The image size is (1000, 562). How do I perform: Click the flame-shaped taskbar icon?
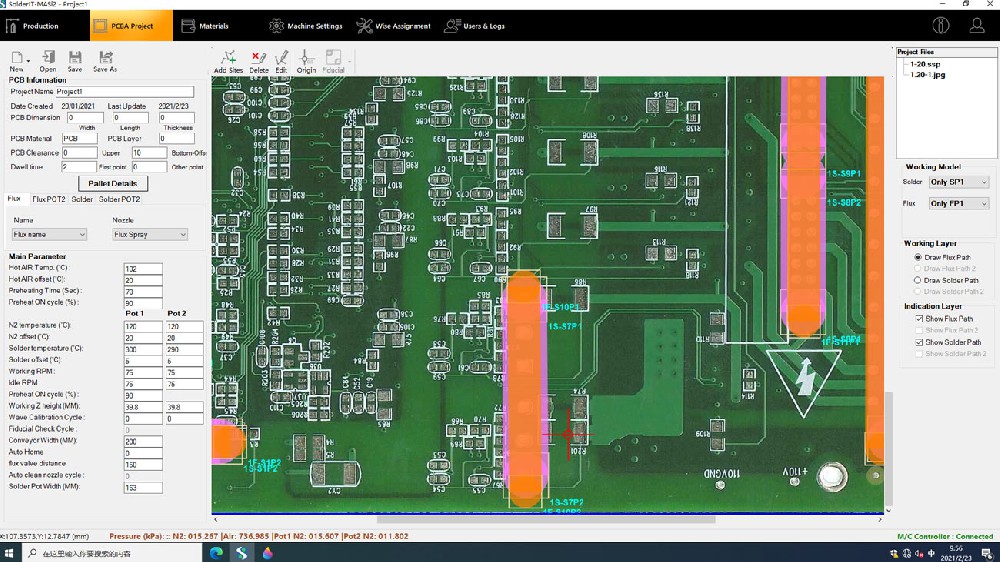(267, 553)
